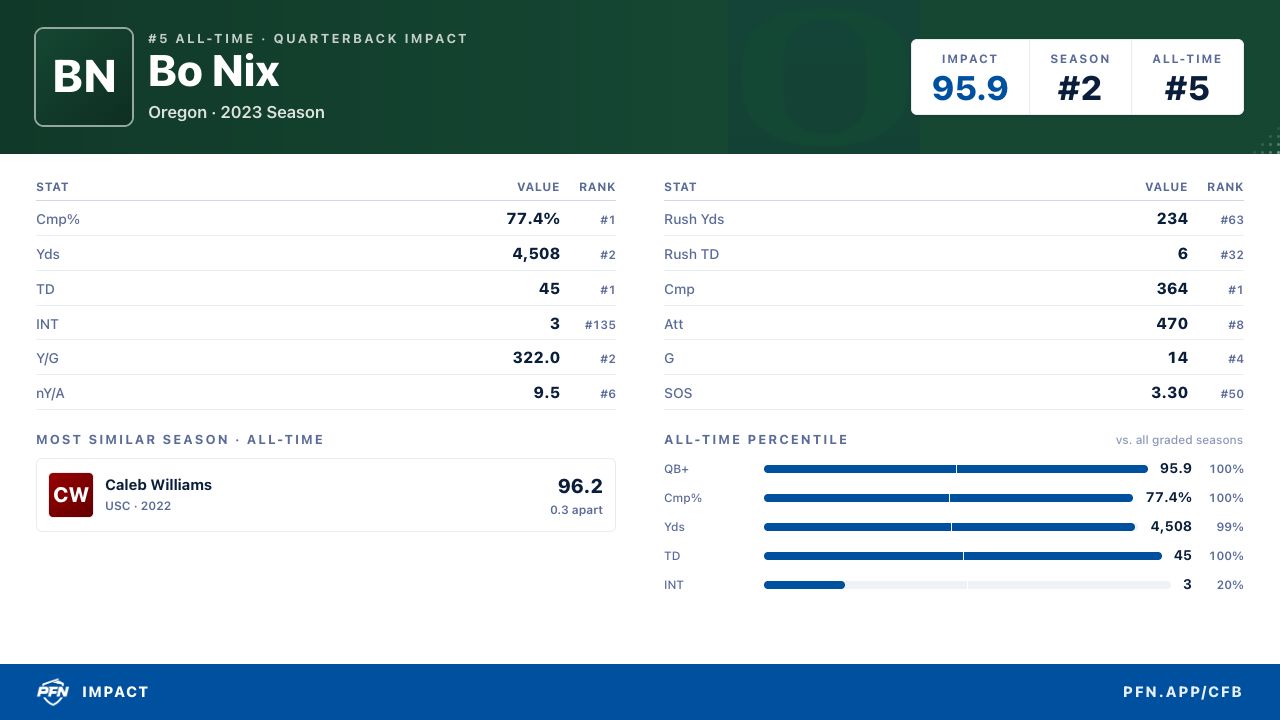
Task: Click the VALUE column header in right table
Action: pyautogui.click(x=1166, y=187)
